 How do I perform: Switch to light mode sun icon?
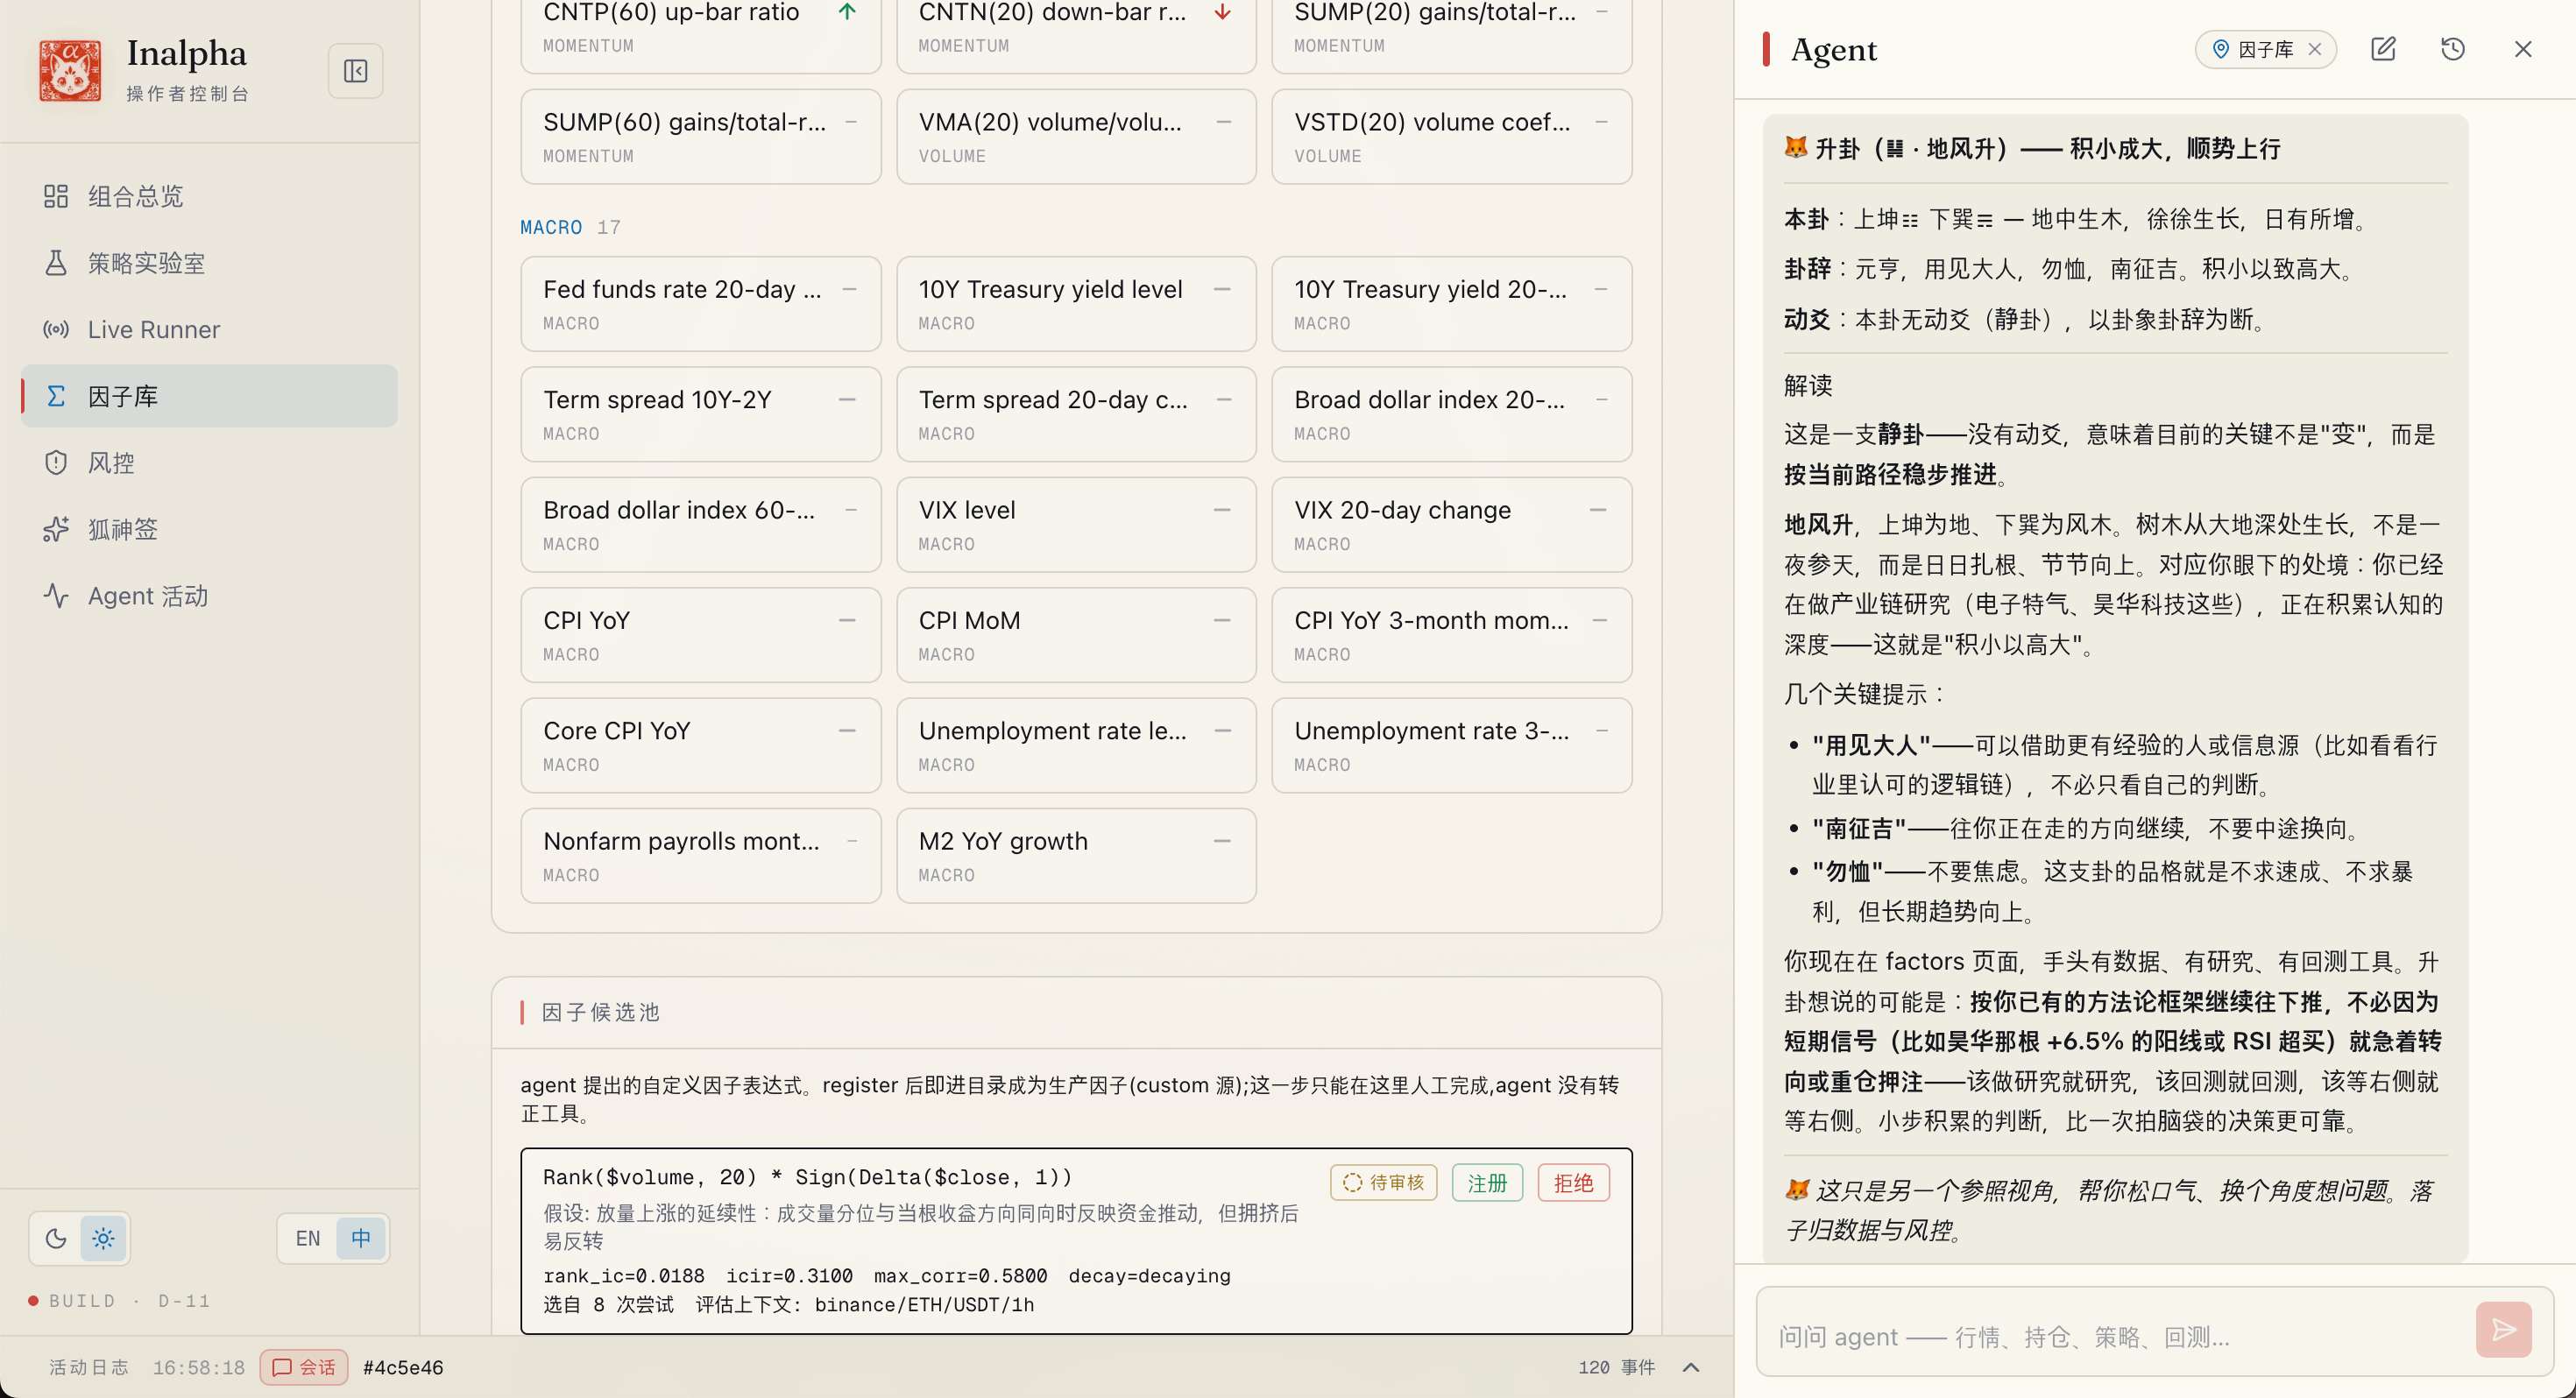pos(103,1239)
